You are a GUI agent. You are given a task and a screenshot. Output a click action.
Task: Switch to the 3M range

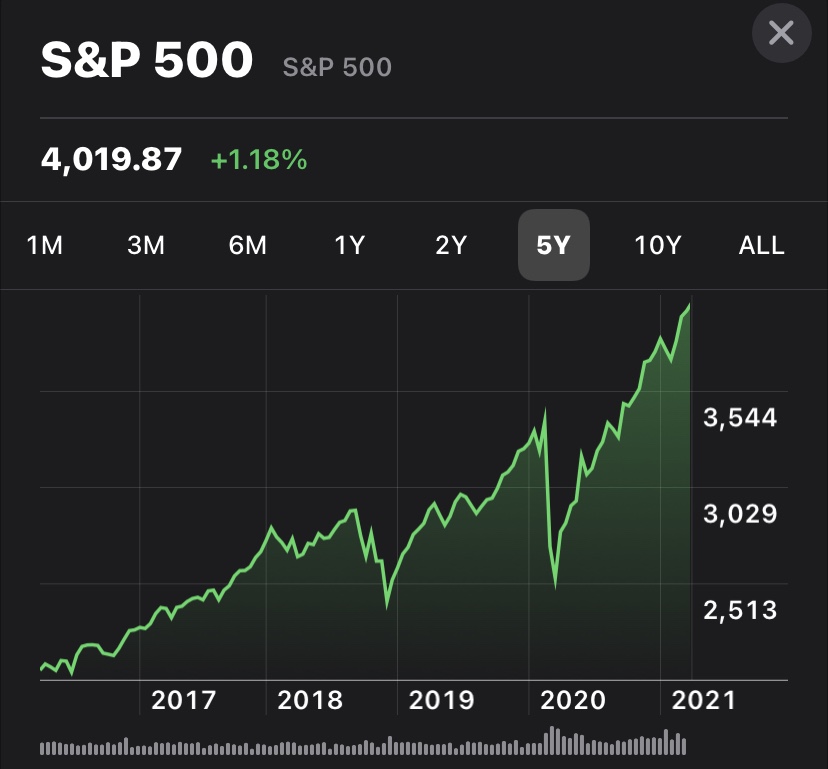(146, 246)
